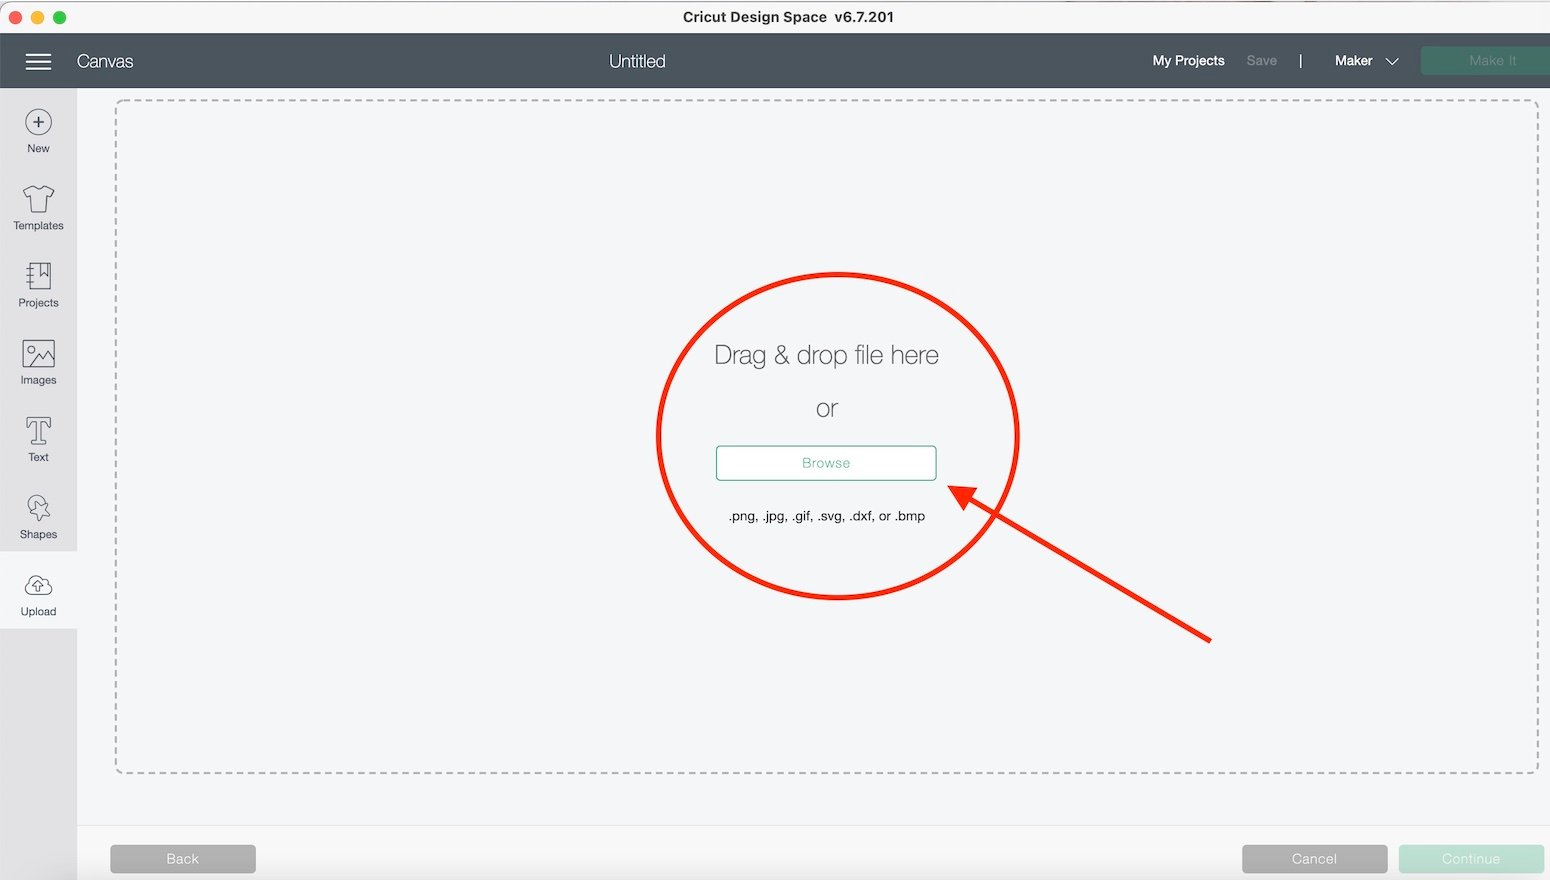Open the Images library
1550x880 pixels.
click(x=38, y=362)
